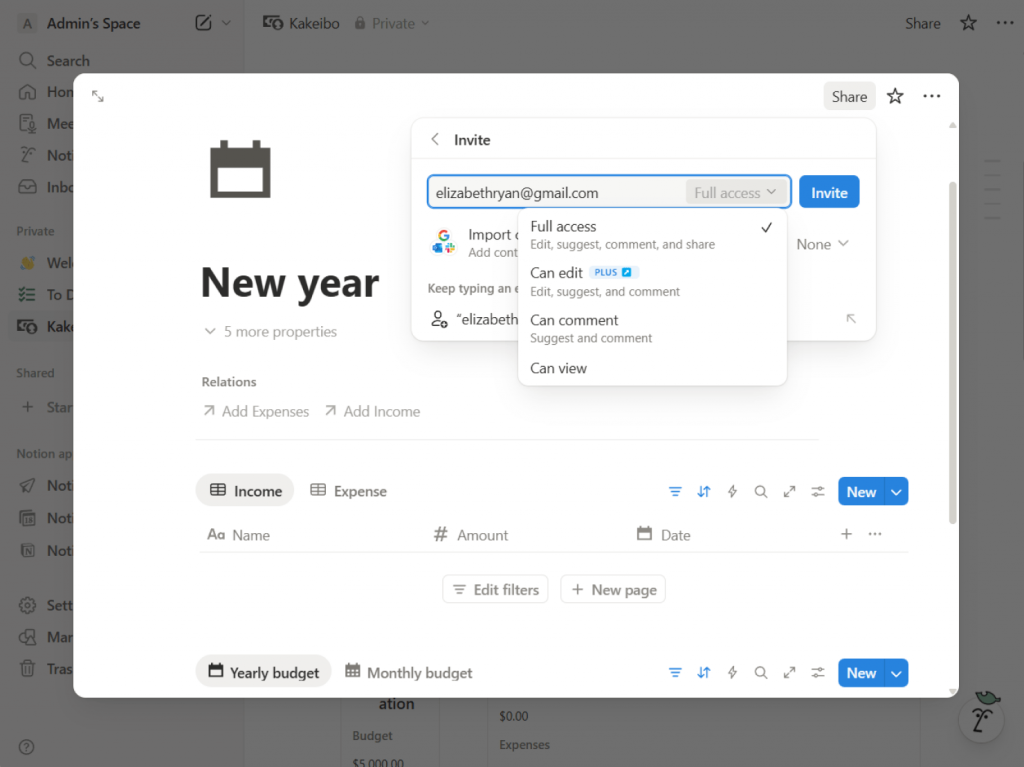Open the modal's three-dot more options menu

coord(931,97)
